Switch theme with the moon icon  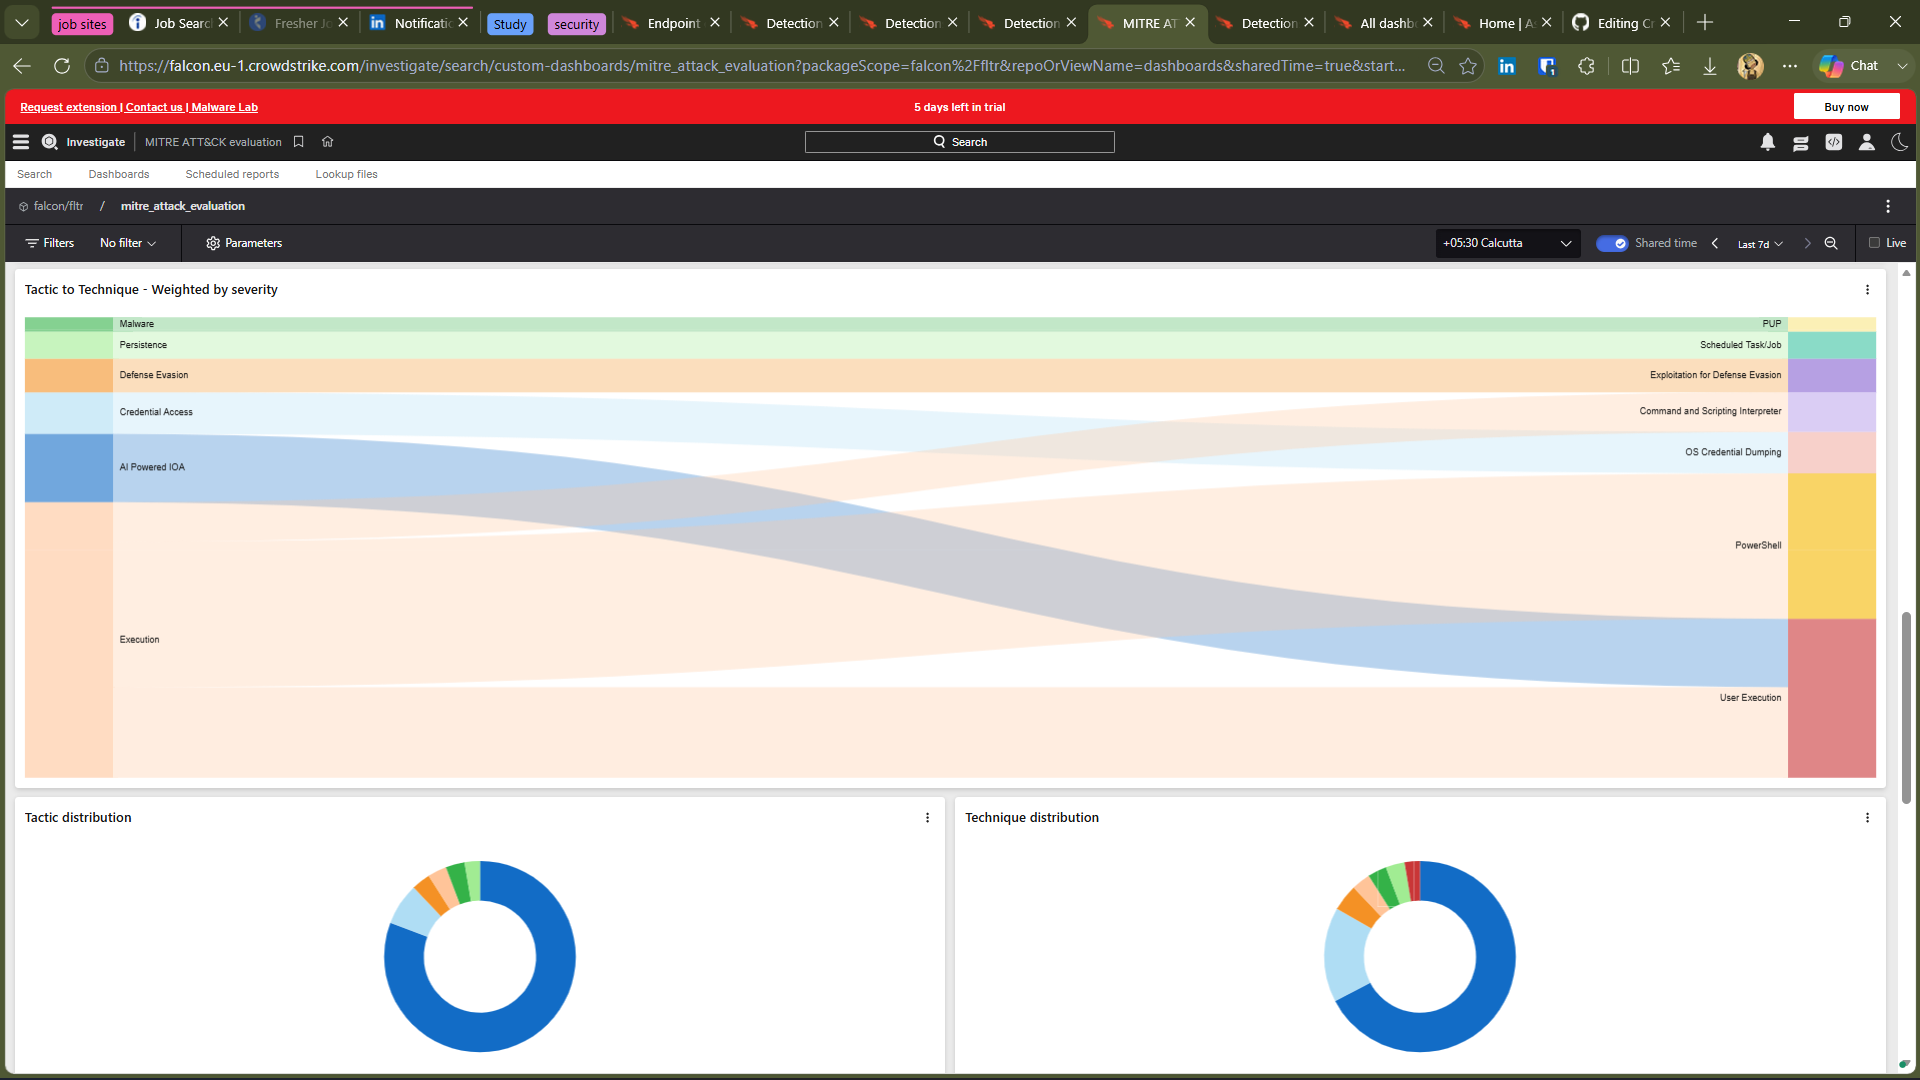pyautogui.click(x=1899, y=142)
